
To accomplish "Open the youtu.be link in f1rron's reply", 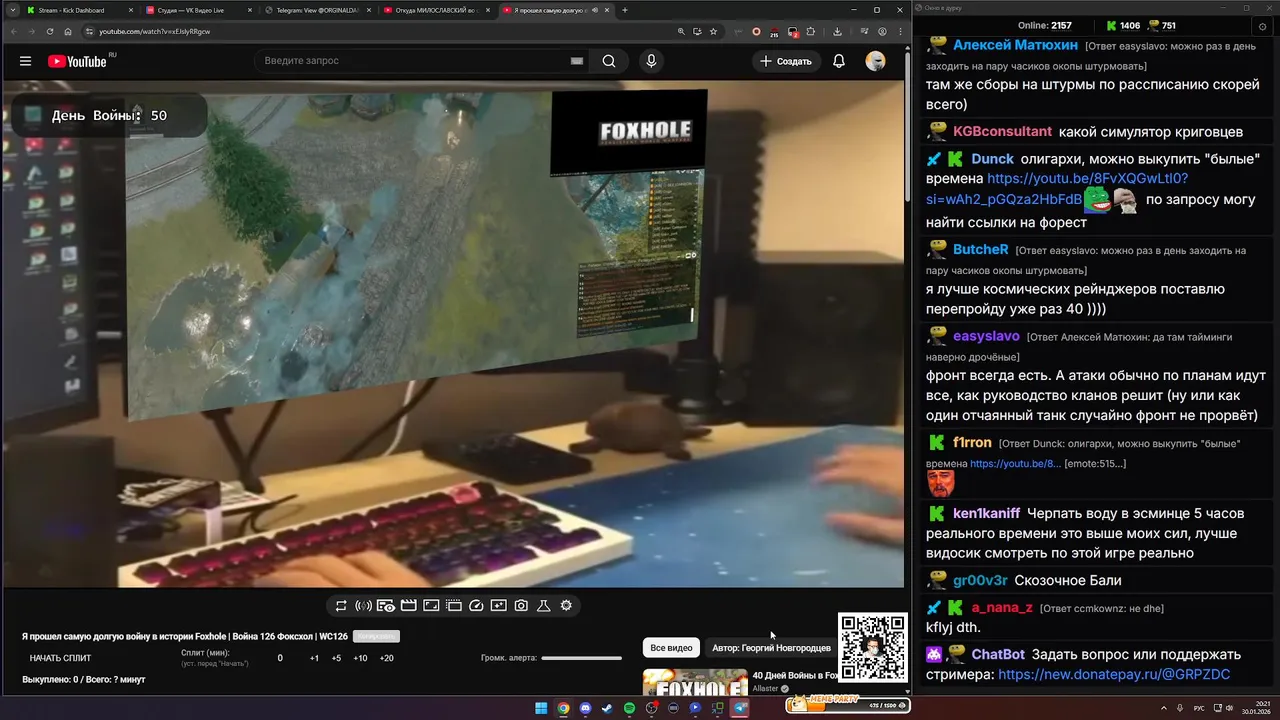I will [1015, 464].
